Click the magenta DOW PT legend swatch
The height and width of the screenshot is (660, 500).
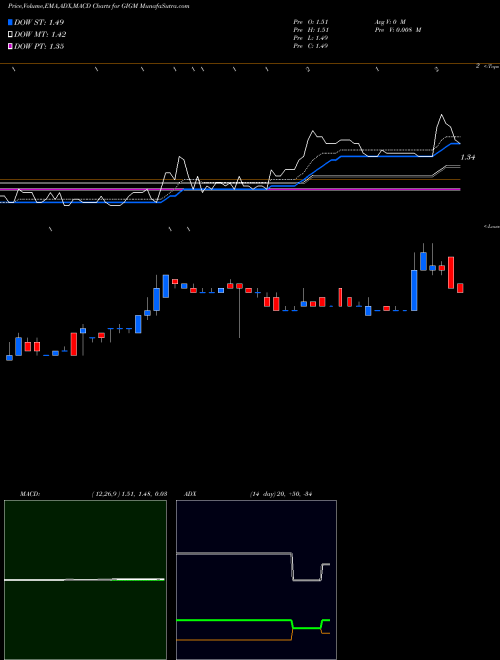coord(10,46)
